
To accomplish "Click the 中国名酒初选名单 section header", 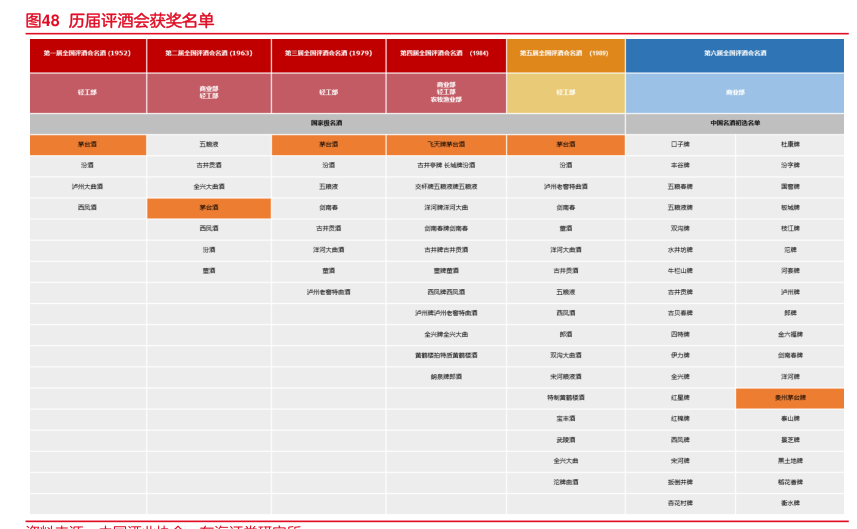I will click(x=735, y=123).
